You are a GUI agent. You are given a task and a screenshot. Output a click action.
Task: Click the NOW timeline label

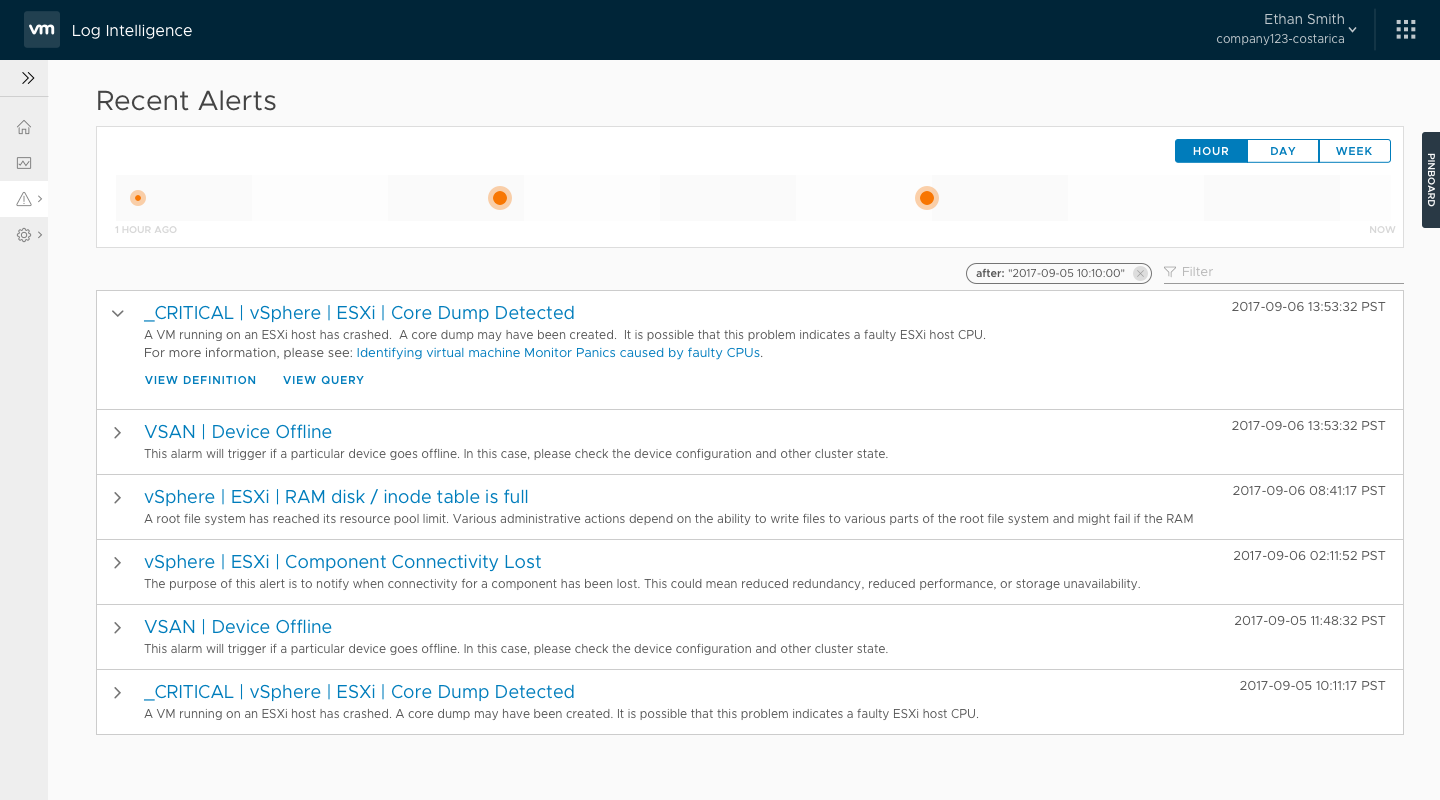1382,230
